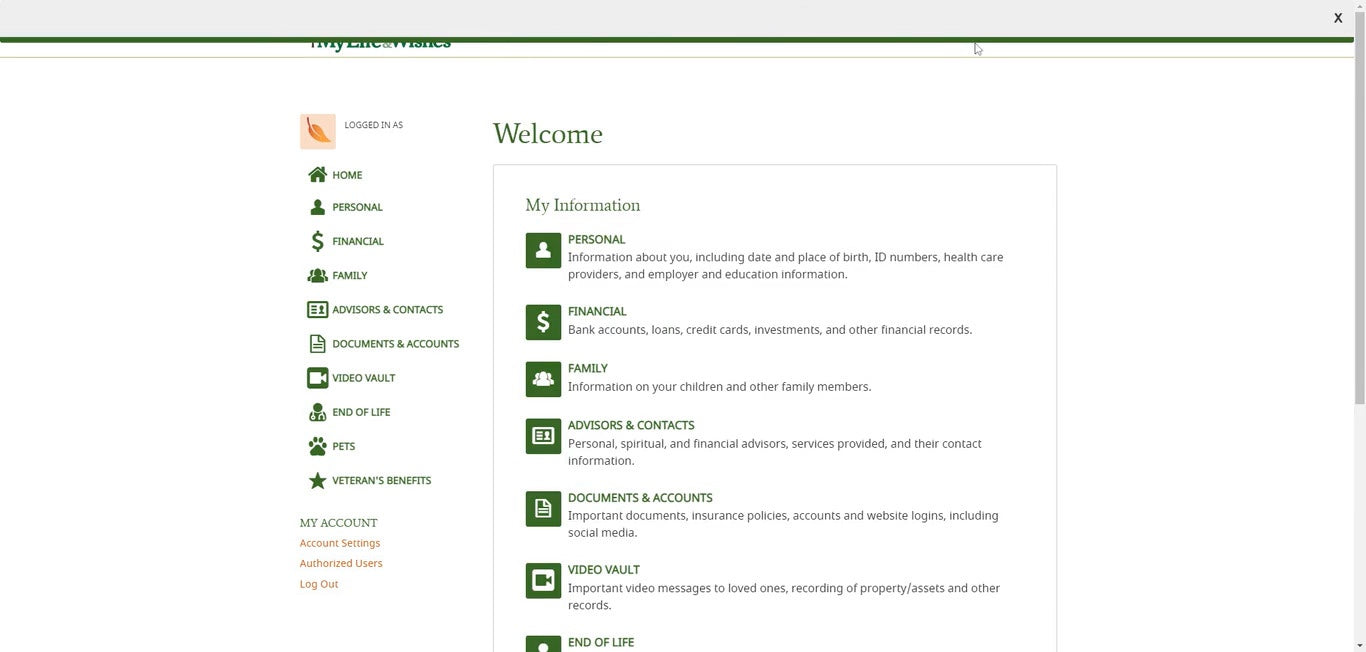Screen dimensions: 1366x652
Task: Click the End of Life sidebar icon
Action: (317, 412)
